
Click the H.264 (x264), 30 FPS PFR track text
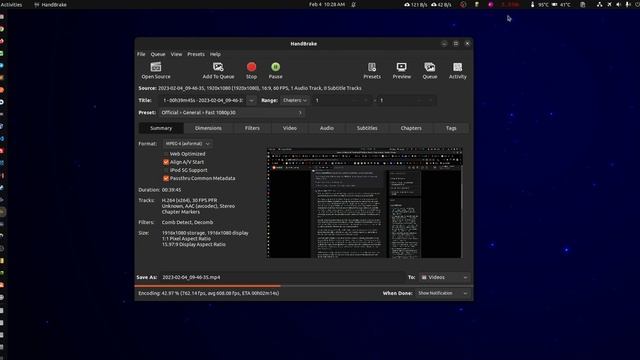[189, 200]
